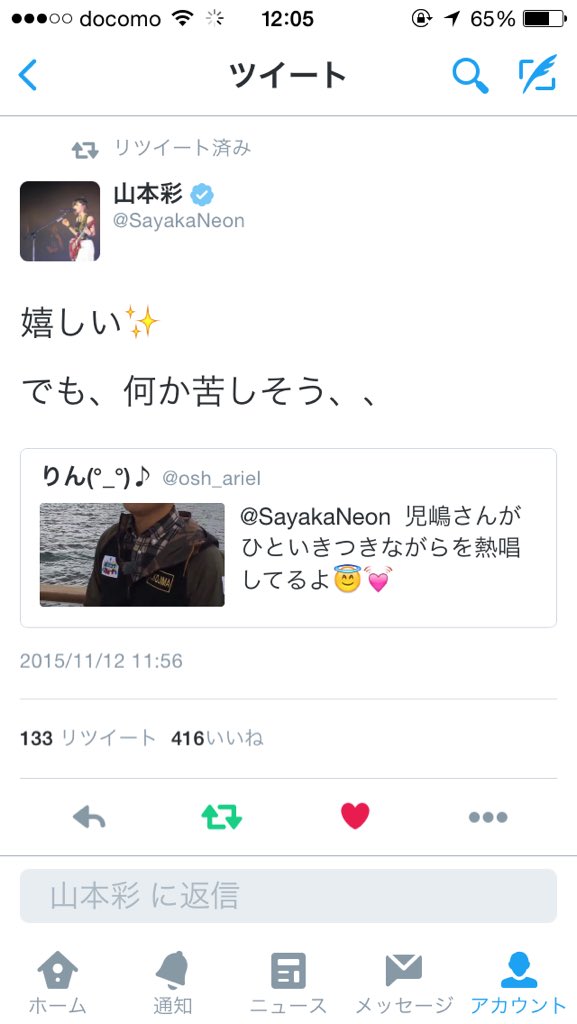View the 416 いいね list
Image resolution: width=577 pixels, height=1024 pixels.
[217, 738]
